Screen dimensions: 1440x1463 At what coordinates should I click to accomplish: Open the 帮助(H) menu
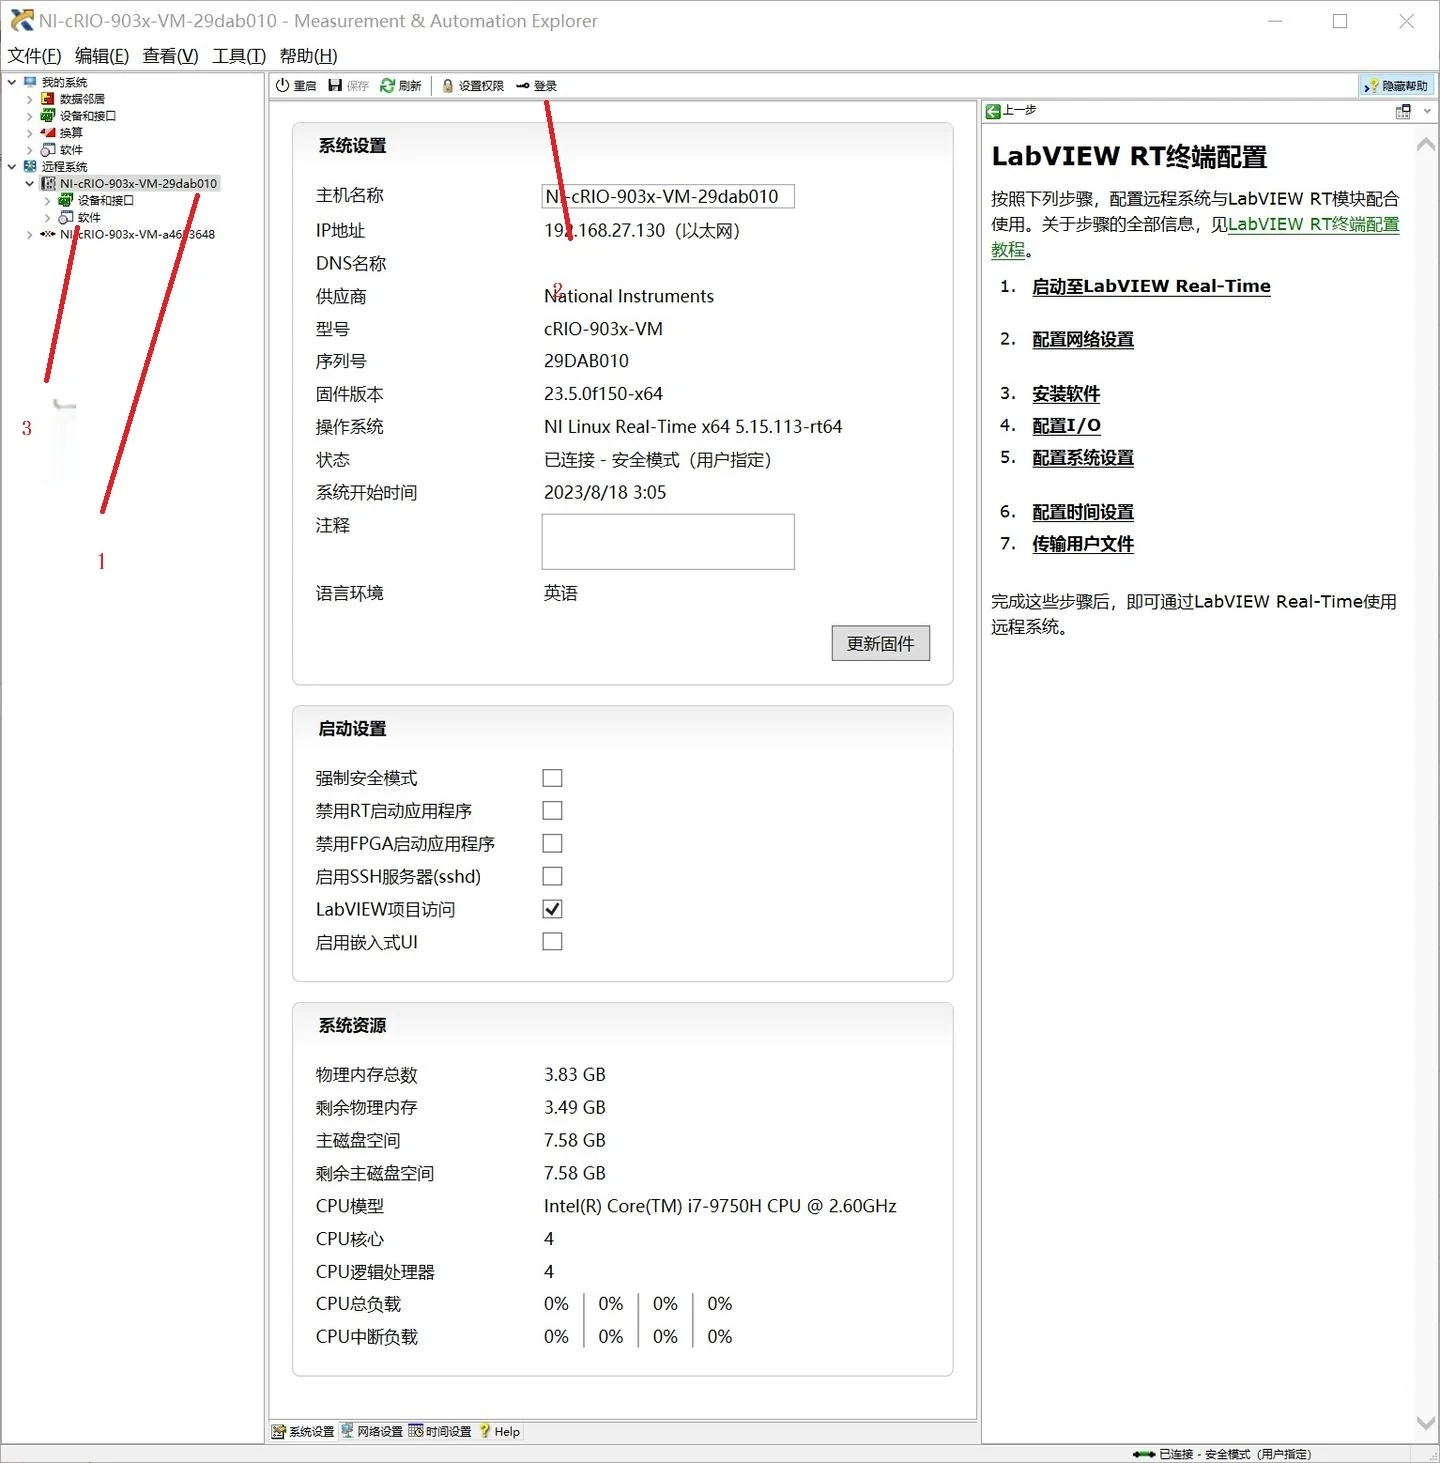(308, 56)
